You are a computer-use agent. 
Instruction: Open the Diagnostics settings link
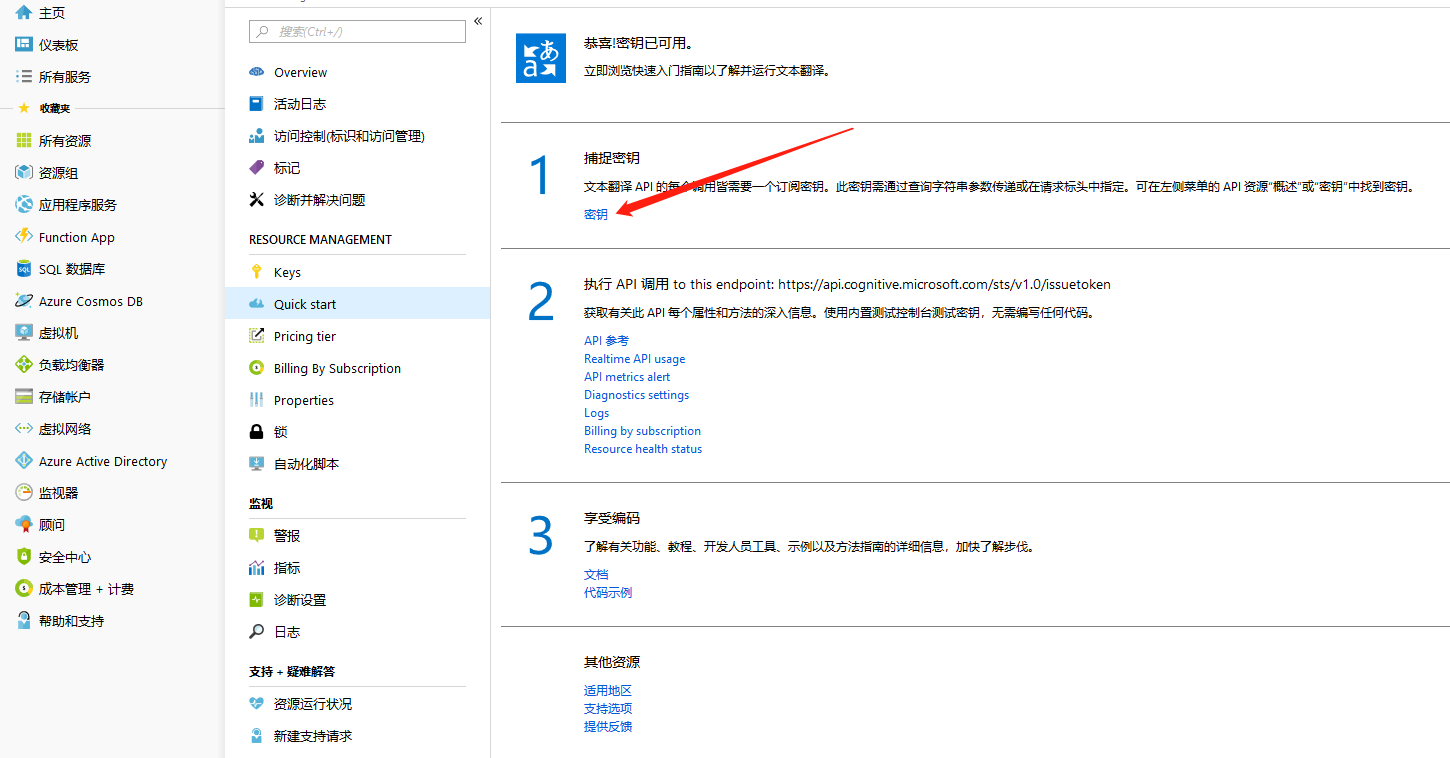[637, 395]
